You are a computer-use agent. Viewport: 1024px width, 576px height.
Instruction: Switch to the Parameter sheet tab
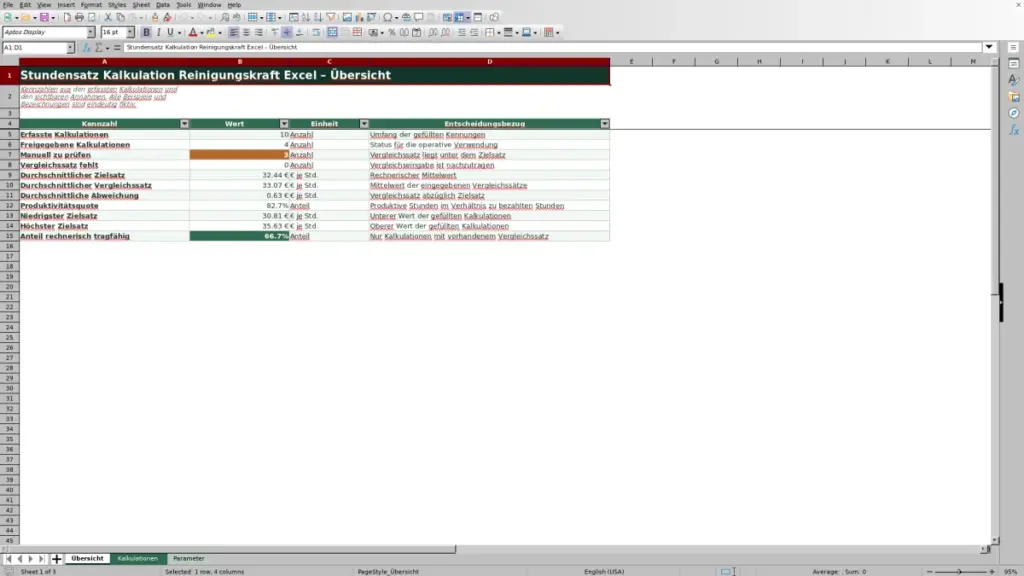tap(189, 558)
